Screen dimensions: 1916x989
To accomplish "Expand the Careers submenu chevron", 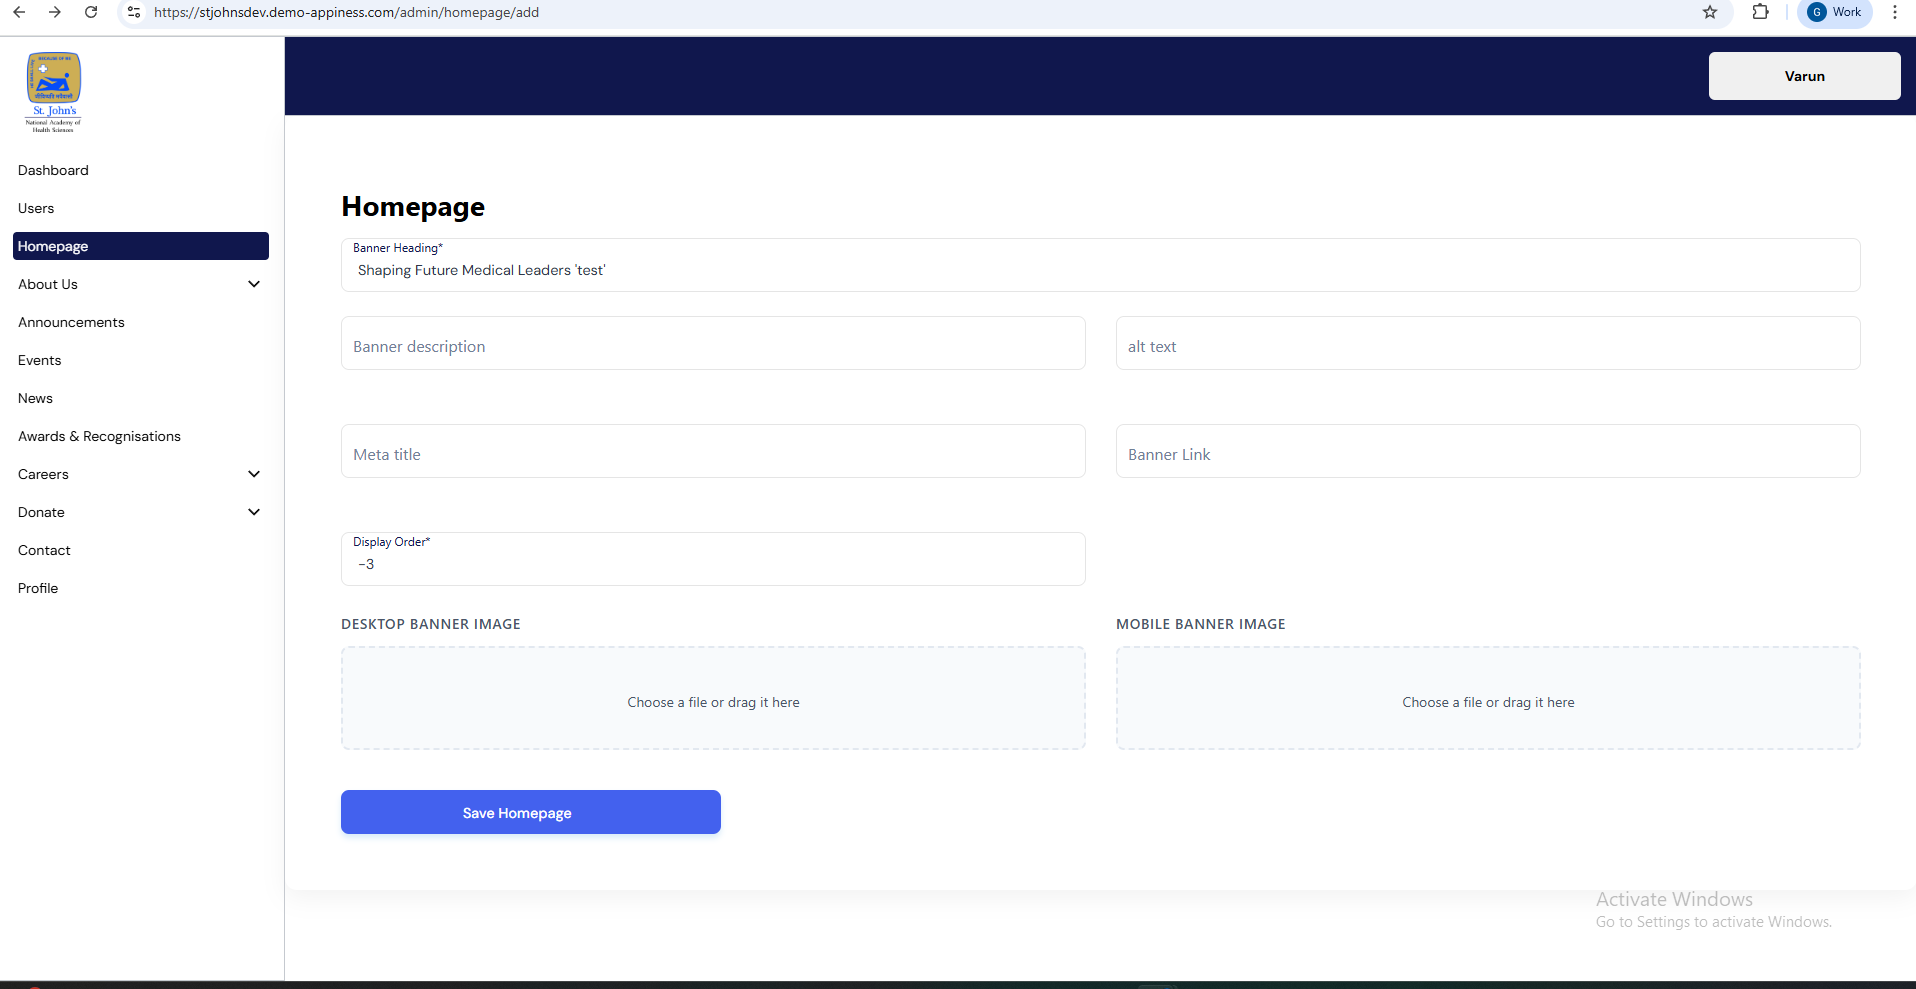I will pos(254,474).
